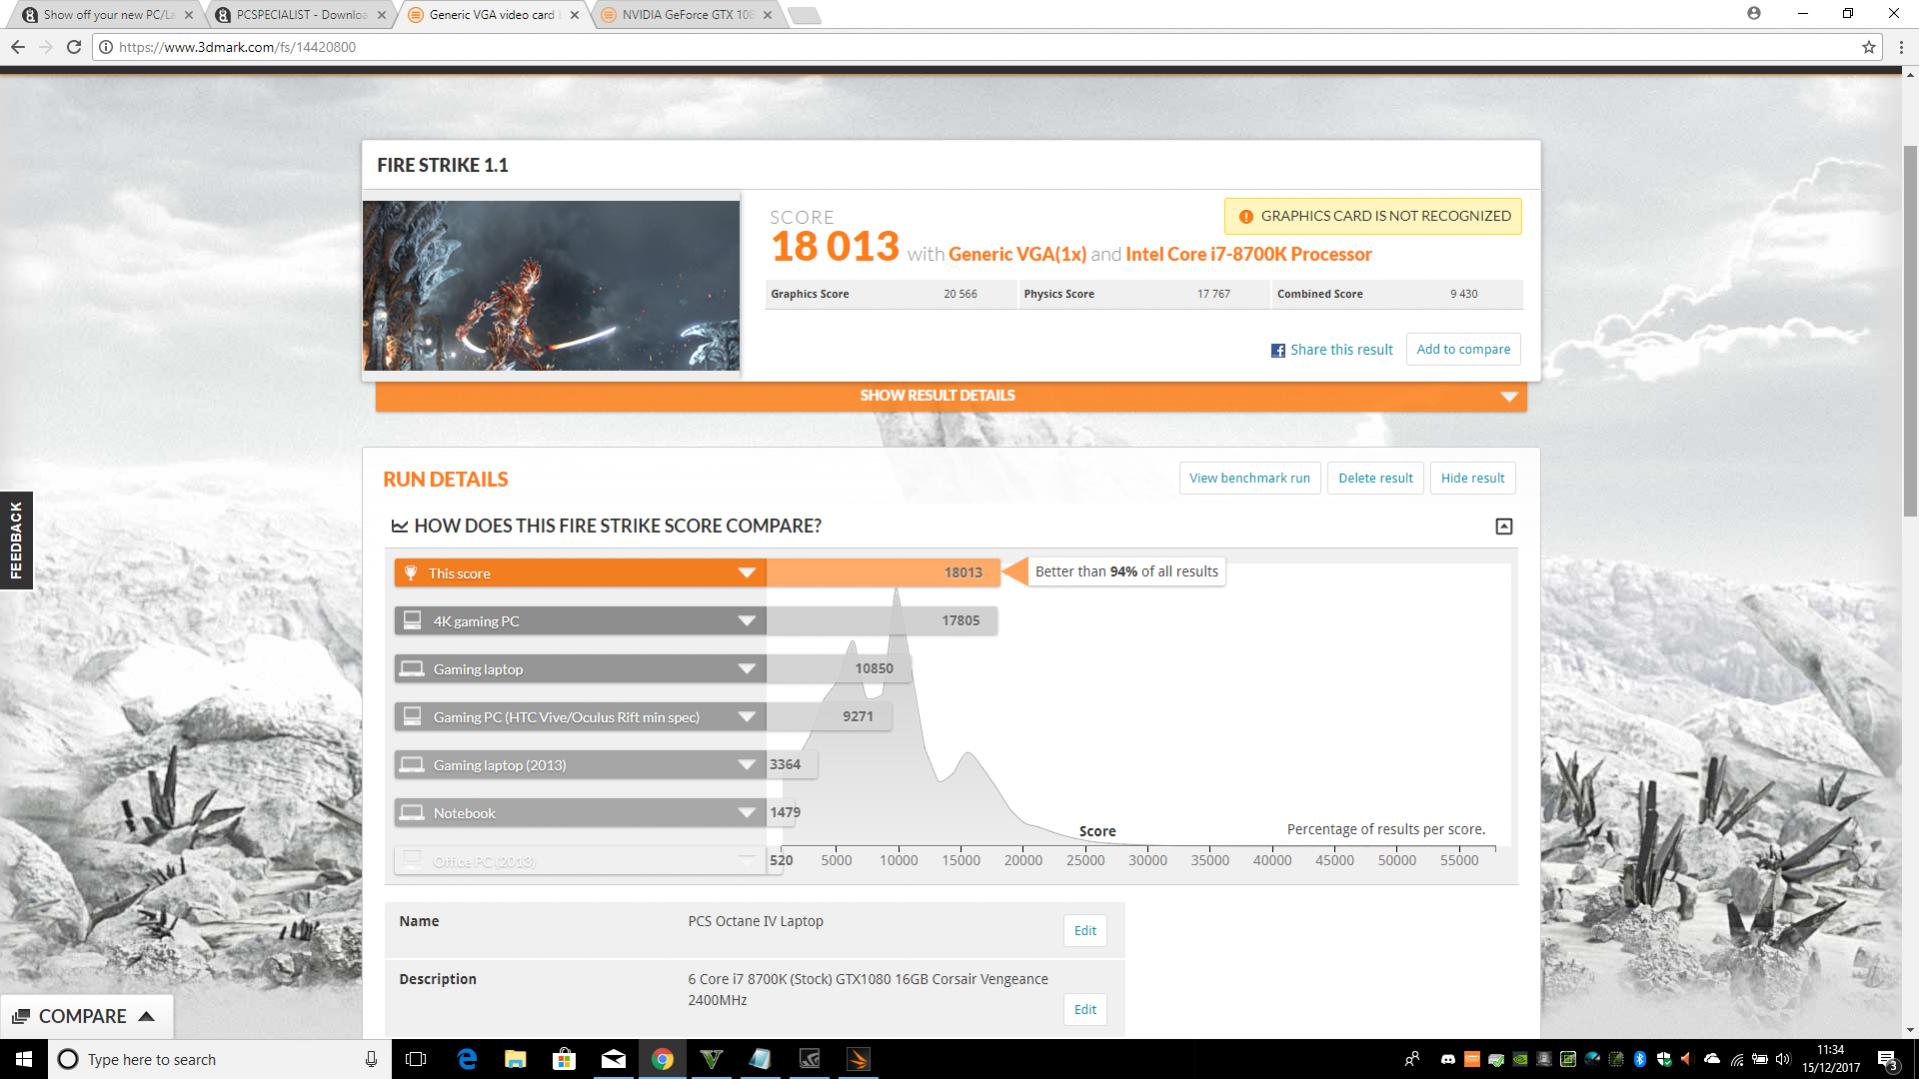Image resolution: width=1919 pixels, height=1079 pixels.
Task: View site information icon in address bar
Action: click(x=105, y=47)
